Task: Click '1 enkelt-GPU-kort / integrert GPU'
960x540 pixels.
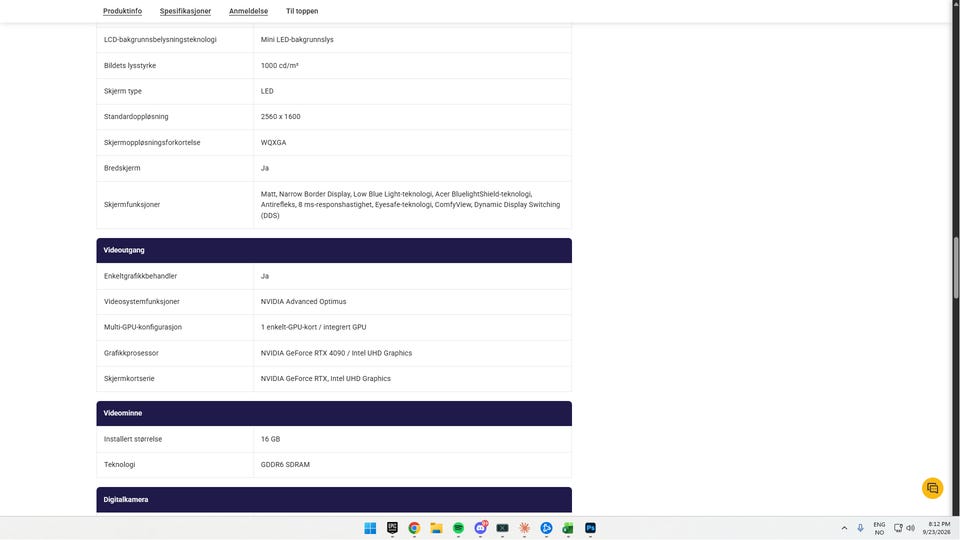Action: pyautogui.click(x=313, y=327)
